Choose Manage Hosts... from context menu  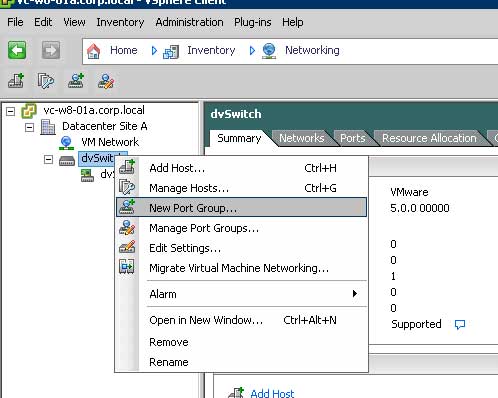click(x=242, y=188)
